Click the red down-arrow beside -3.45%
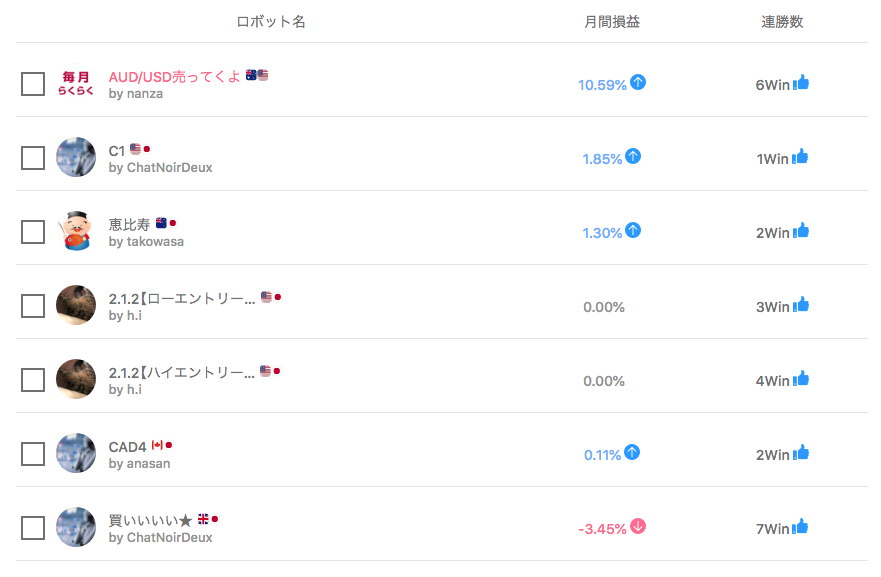The width and height of the screenshot is (881, 577). 638,526
